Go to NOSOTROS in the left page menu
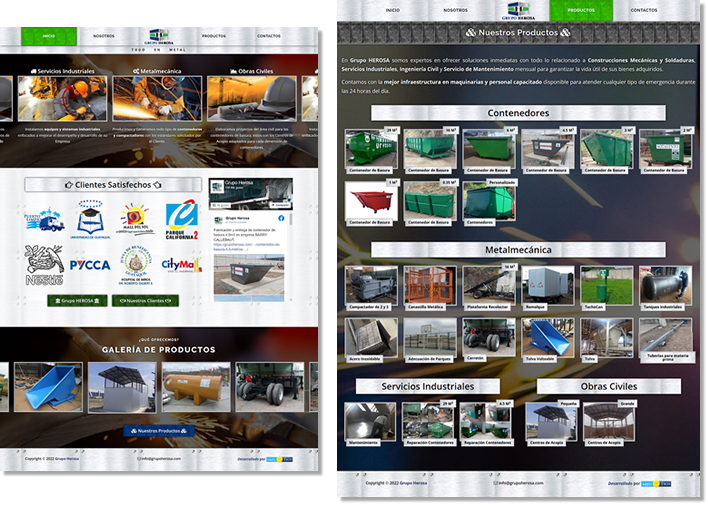 (x=104, y=35)
